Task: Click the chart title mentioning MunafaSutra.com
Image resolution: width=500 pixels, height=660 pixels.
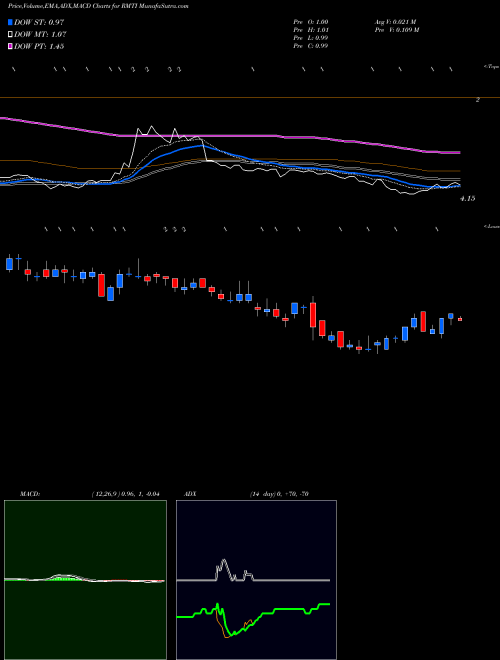Action: point(98,6)
